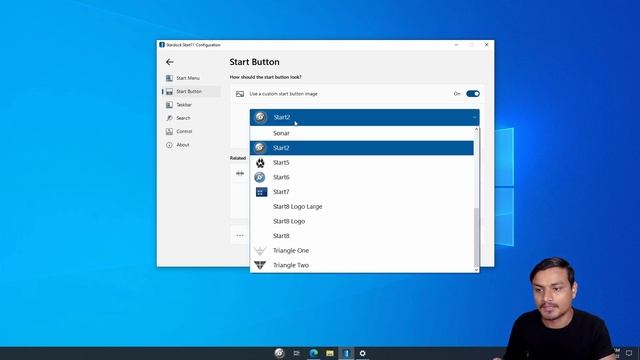Open the Taskbar settings page
640x360 pixels.
point(184,105)
